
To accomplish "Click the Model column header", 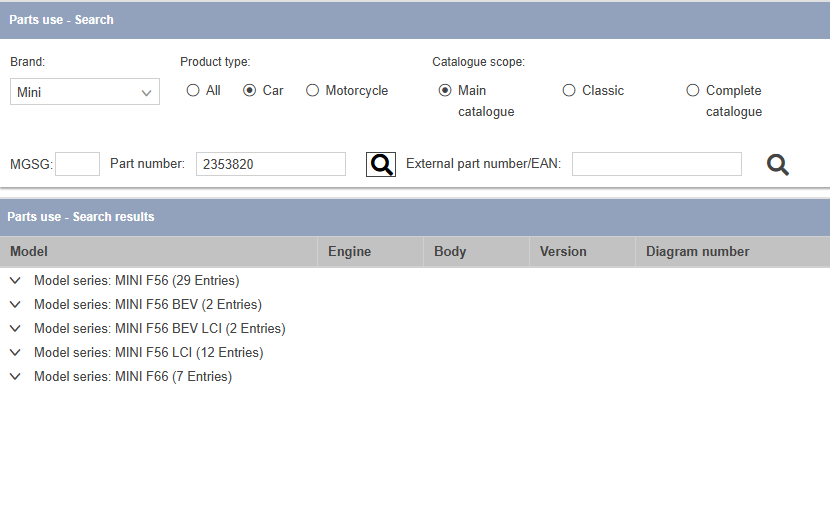I will tap(159, 251).
